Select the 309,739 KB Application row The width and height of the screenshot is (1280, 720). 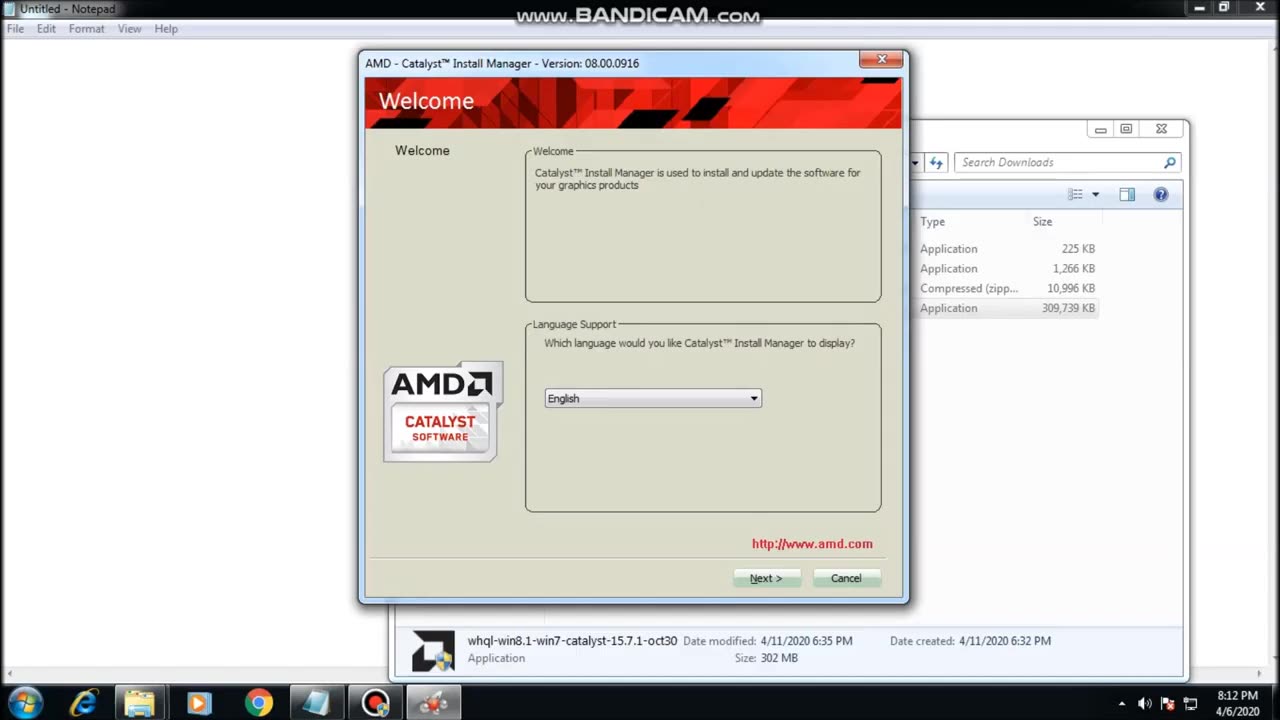pyautogui.click(x=1007, y=309)
